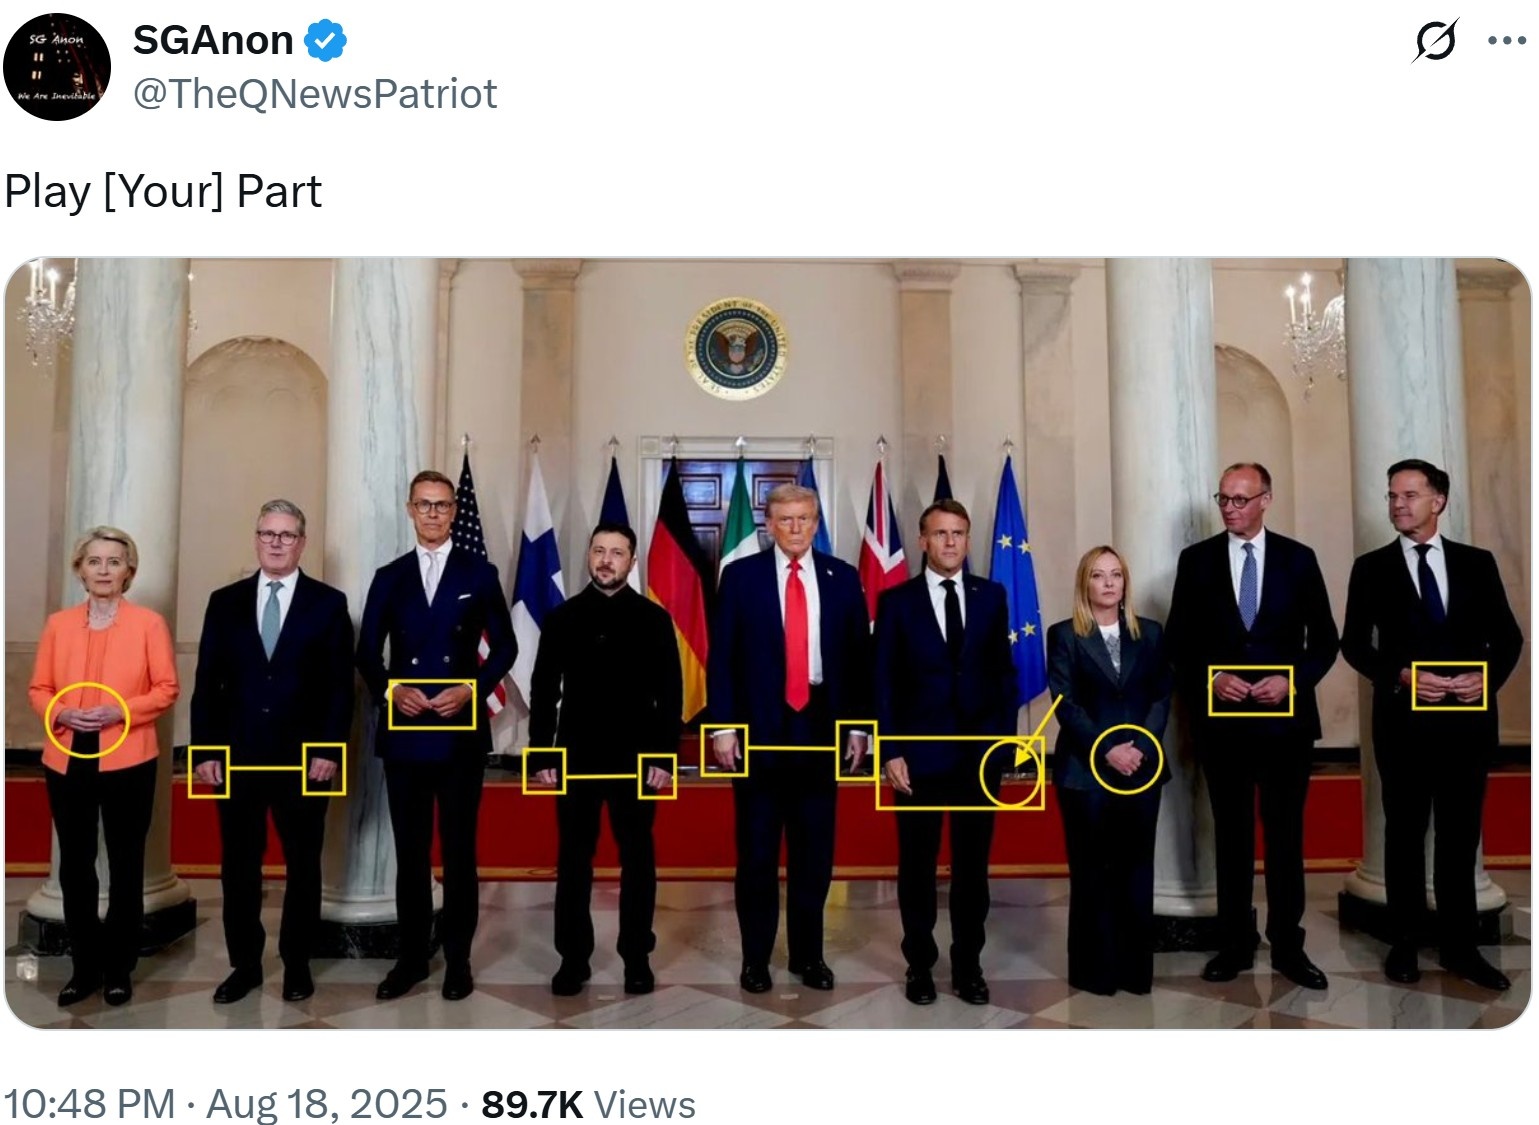Click the presidential seal above the doorway
Image resolution: width=1539 pixels, height=1125 pixels.
(x=736, y=350)
